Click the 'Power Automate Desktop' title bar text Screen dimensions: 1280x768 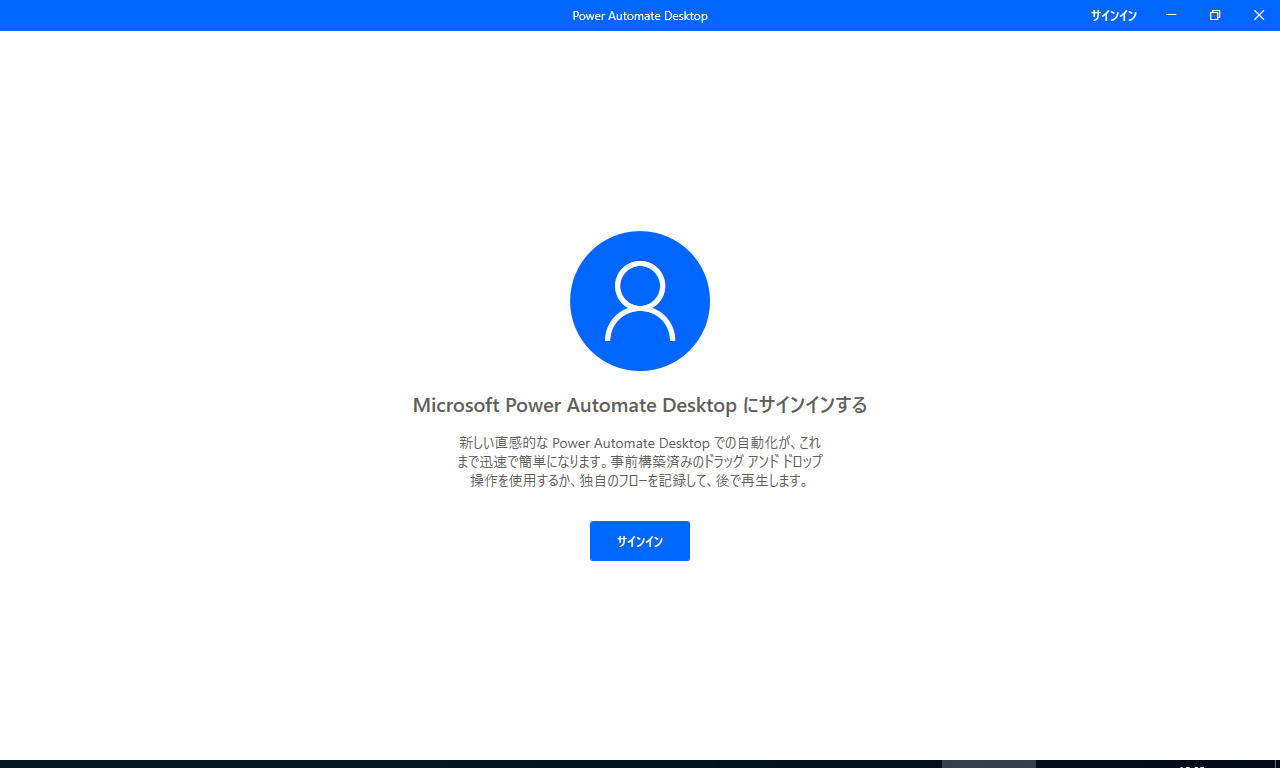(x=640, y=16)
